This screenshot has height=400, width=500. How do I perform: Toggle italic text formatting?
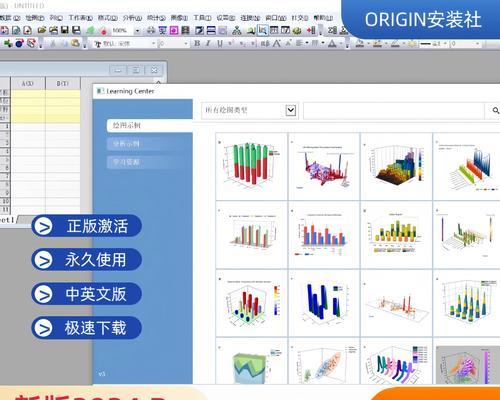(x=208, y=43)
